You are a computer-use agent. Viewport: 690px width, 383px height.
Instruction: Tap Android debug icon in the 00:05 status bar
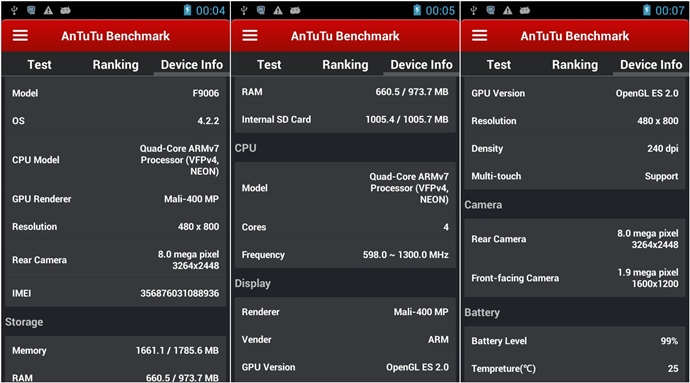tap(295, 10)
